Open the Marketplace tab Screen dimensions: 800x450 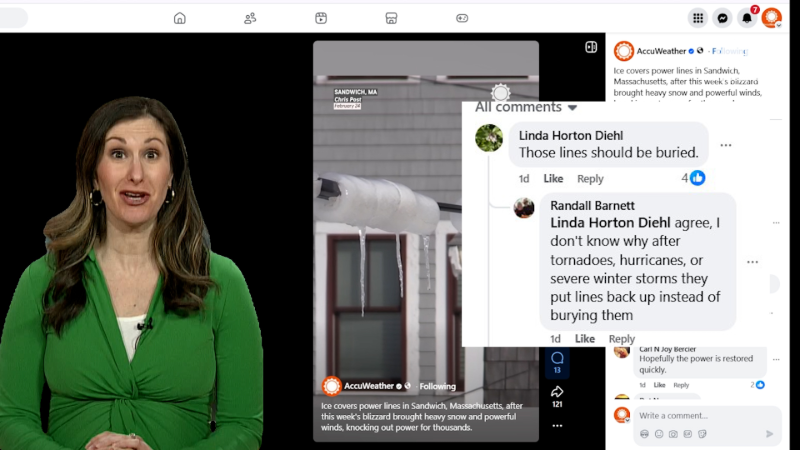coord(391,18)
